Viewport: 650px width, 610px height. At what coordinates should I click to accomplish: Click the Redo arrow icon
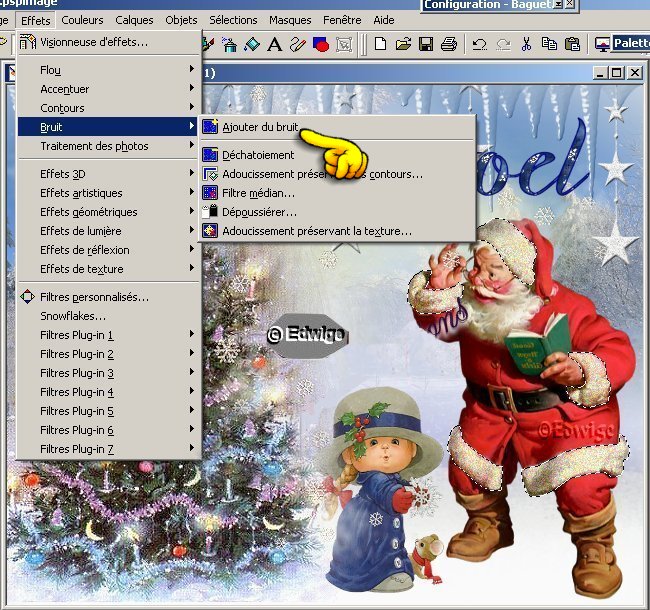pyautogui.click(x=503, y=44)
